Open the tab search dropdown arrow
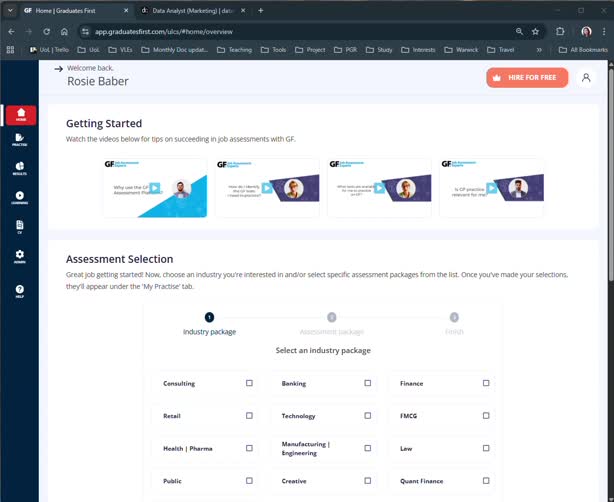The image size is (614, 502). click(10, 11)
